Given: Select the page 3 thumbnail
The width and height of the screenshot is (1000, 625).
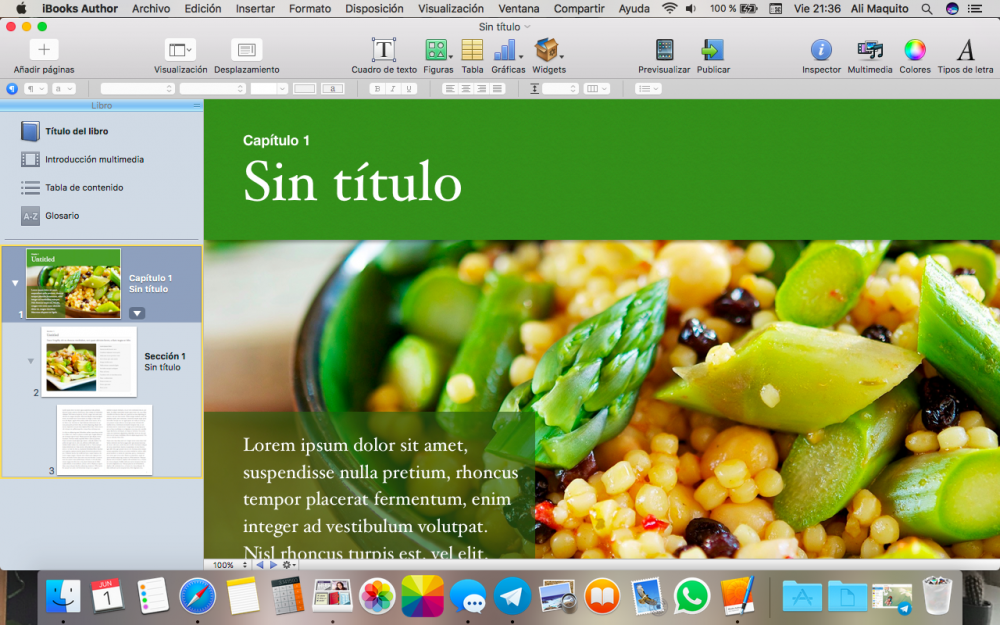Looking at the screenshot, I should [x=104, y=439].
